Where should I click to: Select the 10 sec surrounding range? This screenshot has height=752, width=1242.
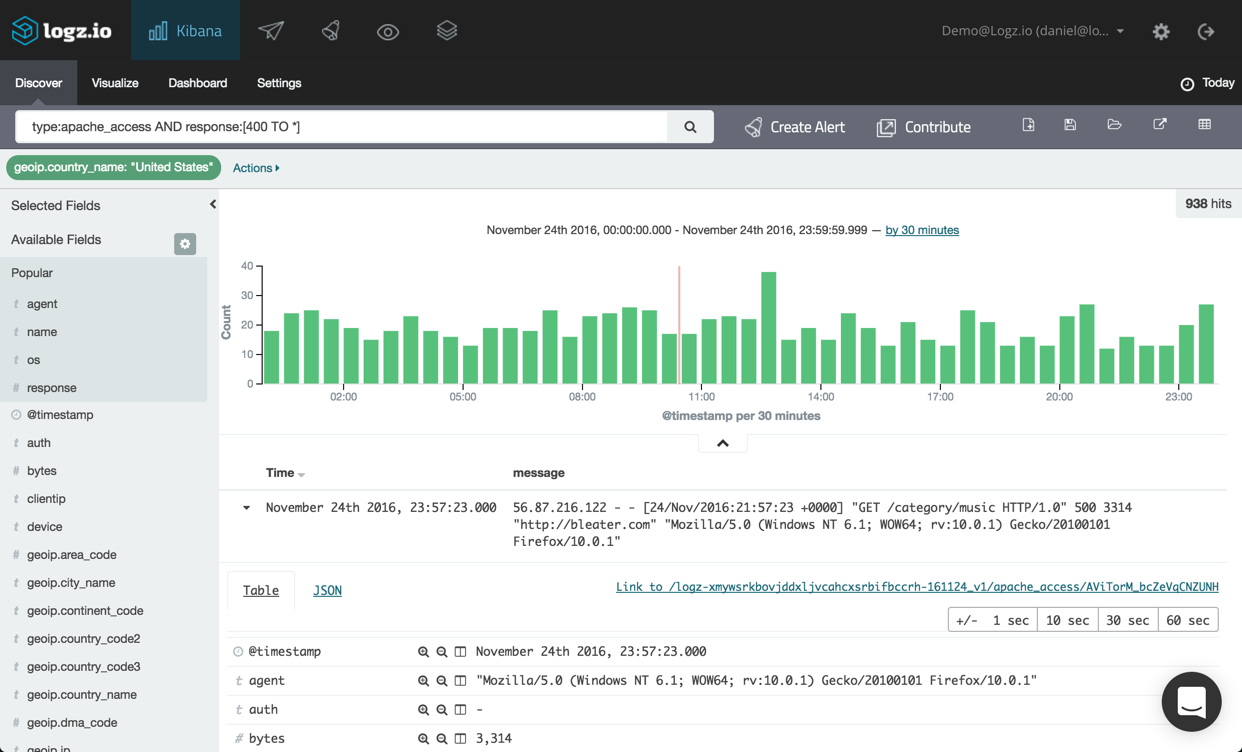click(x=1067, y=620)
